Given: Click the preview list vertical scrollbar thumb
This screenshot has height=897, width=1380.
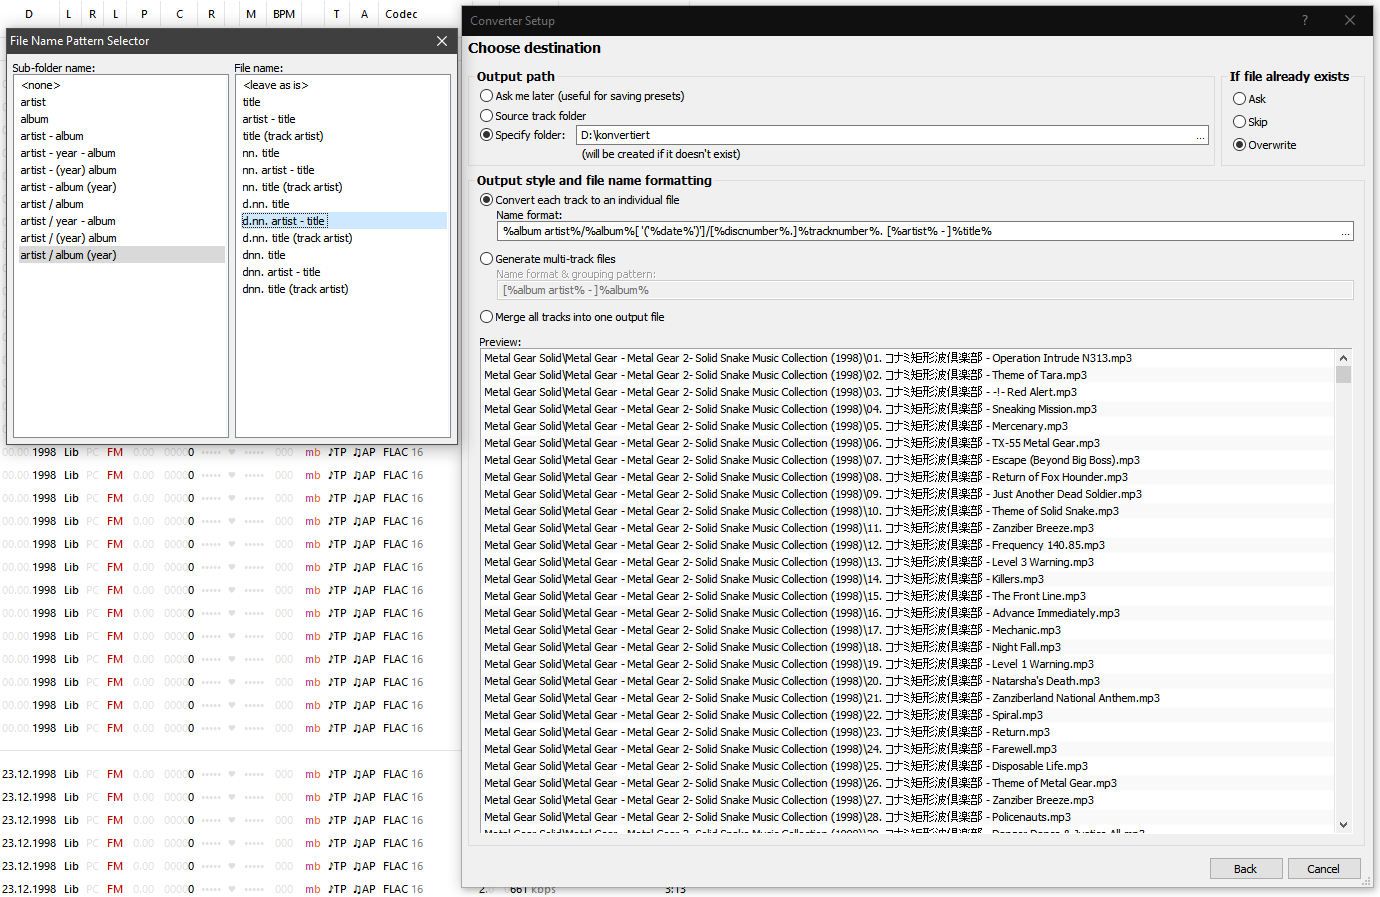Looking at the screenshot, I should pyautogui.click(x=1343, y=375).
